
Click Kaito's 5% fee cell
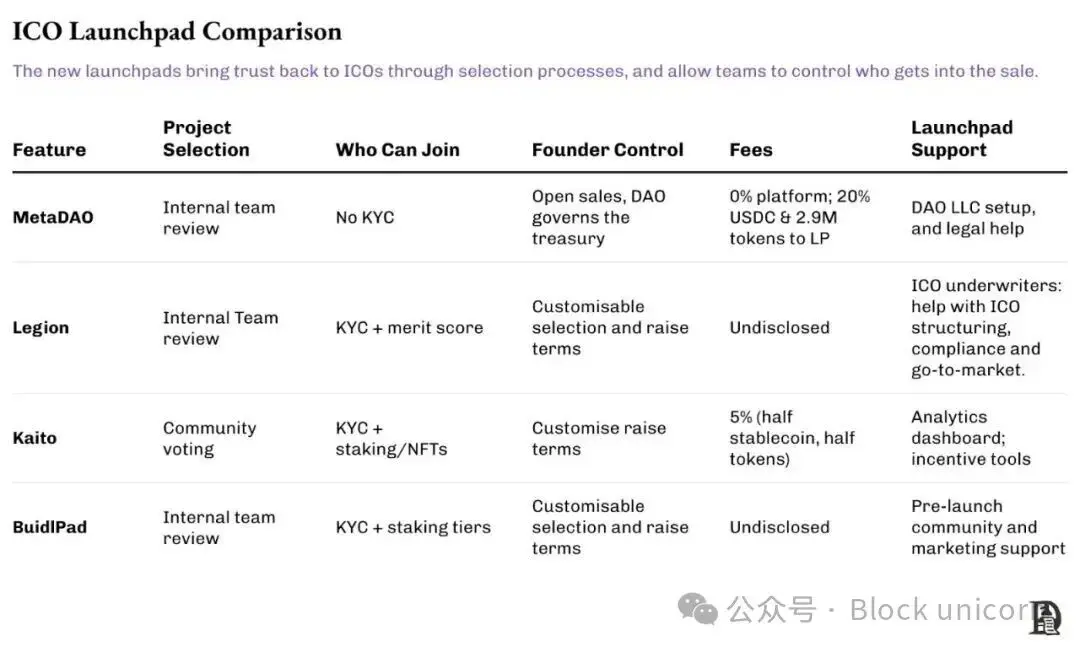[x=792, y=438]
